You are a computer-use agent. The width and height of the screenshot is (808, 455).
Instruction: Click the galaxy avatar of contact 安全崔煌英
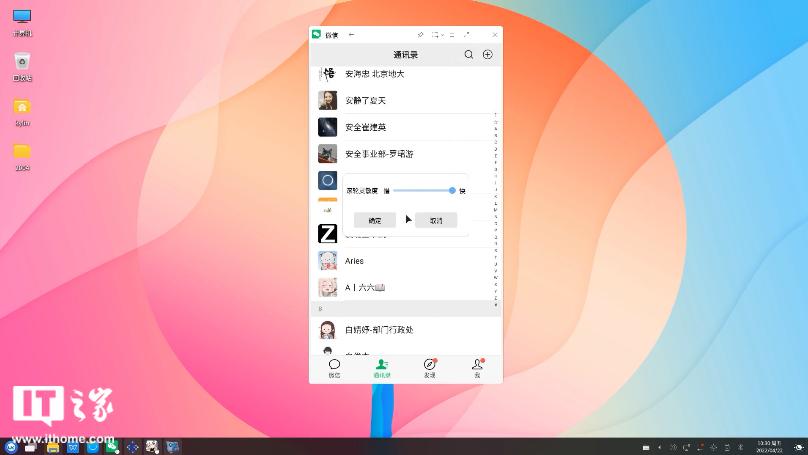[x=327, y=127]
